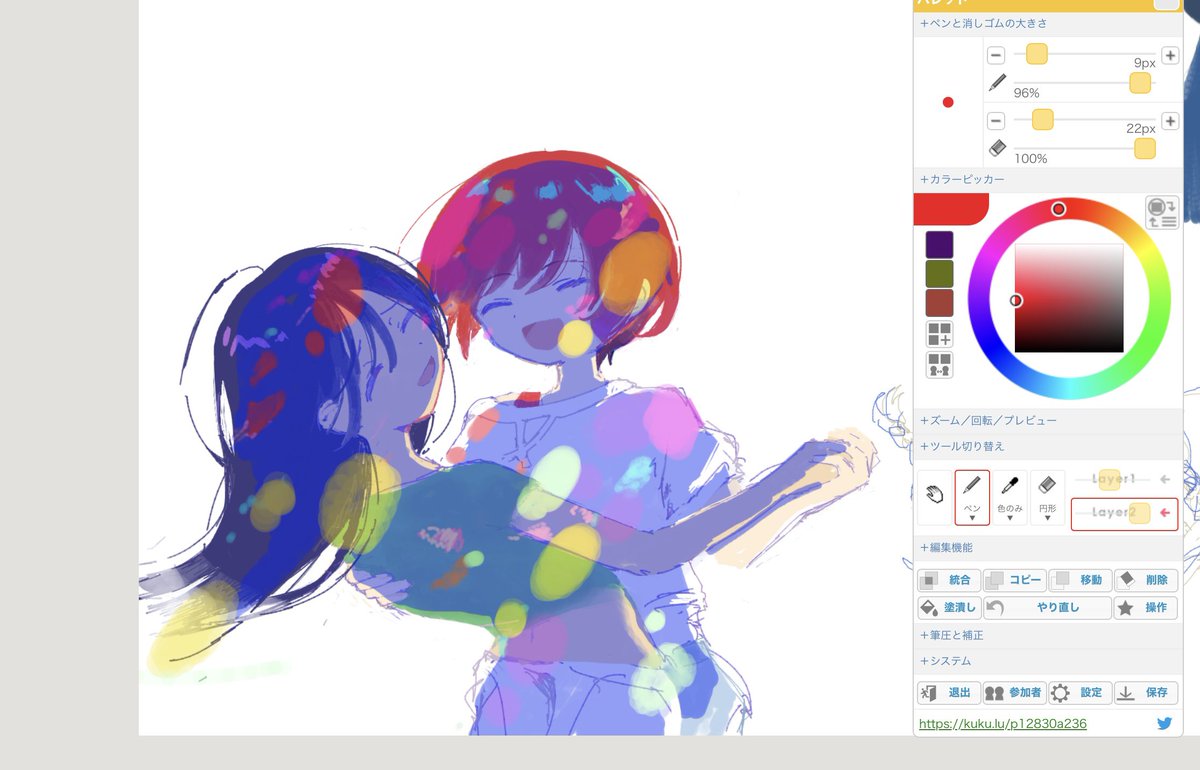Click the 削除 delete button
Screen dimensions: 1200x770
point(1146,580)
